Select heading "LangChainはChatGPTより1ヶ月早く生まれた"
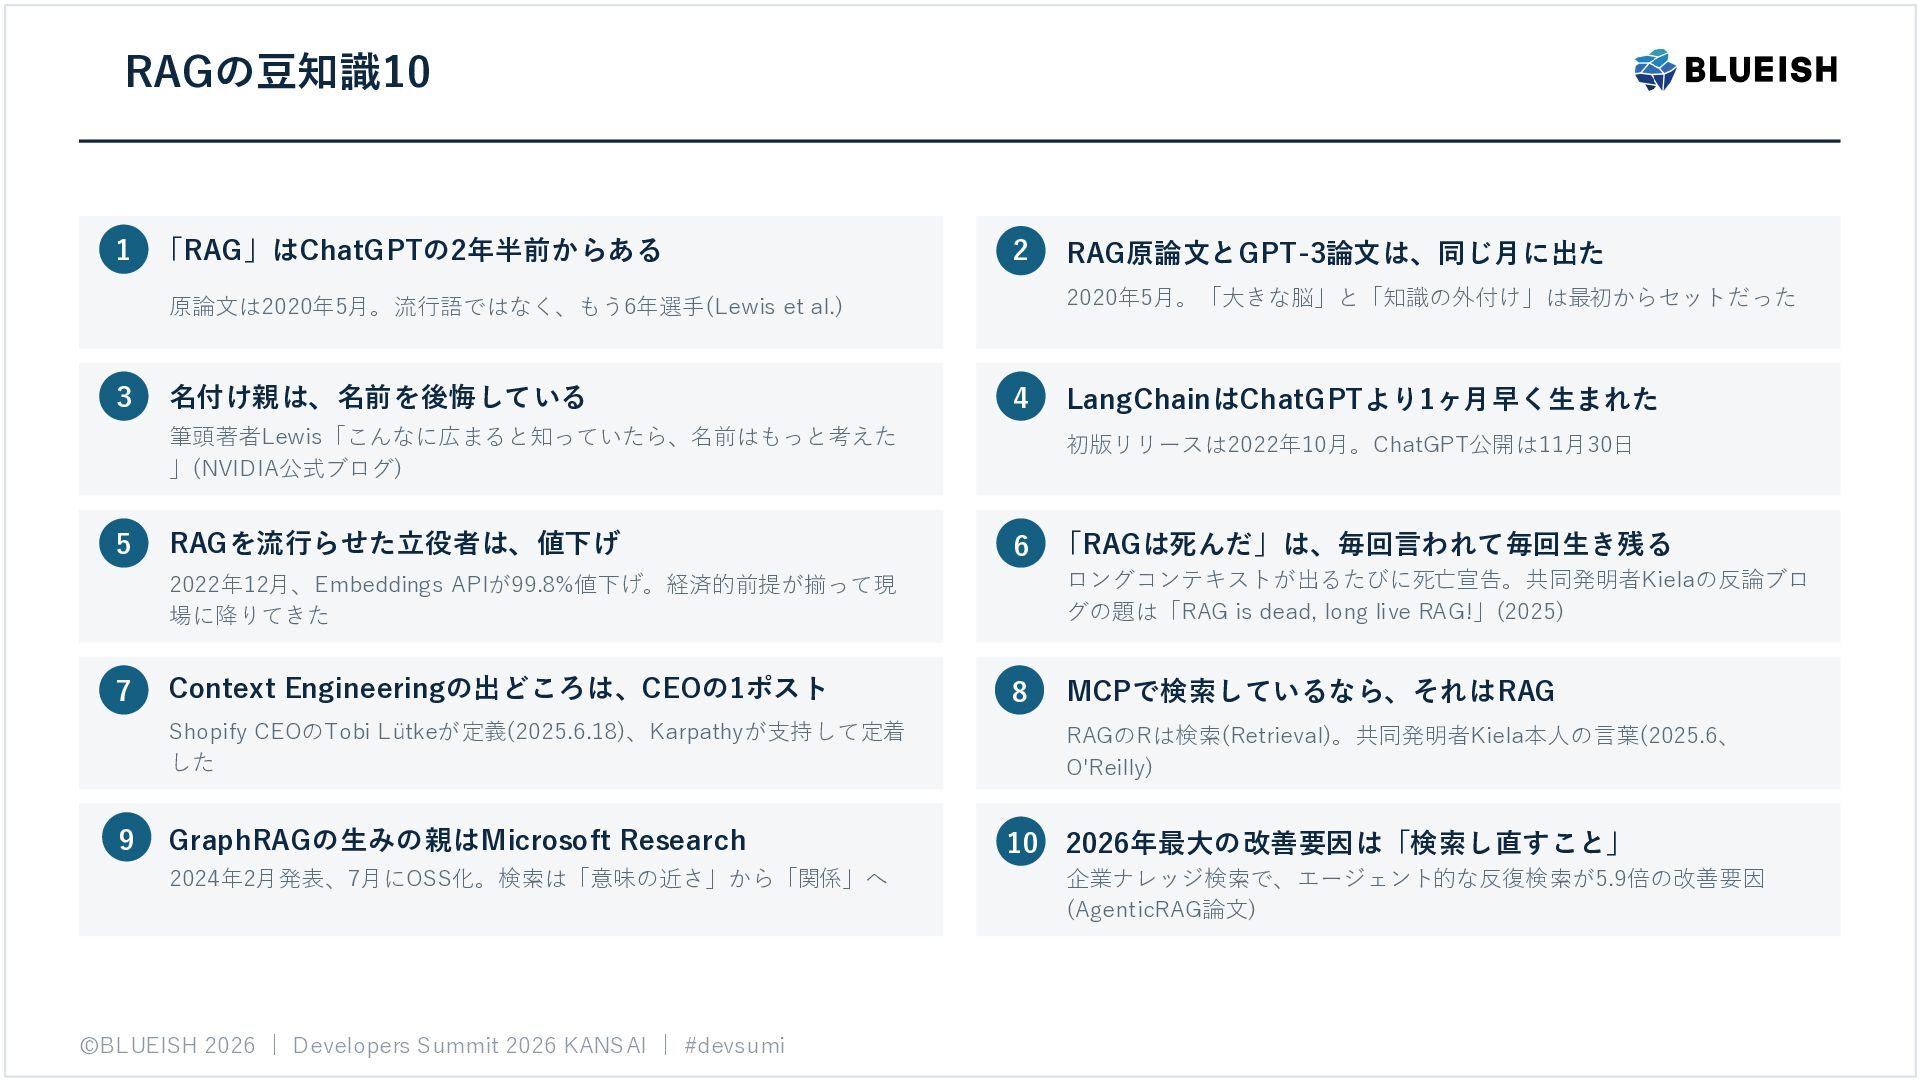The width and height of the screenshot is (1920, 1080). pyautogui.click(x=1362, y=399)
